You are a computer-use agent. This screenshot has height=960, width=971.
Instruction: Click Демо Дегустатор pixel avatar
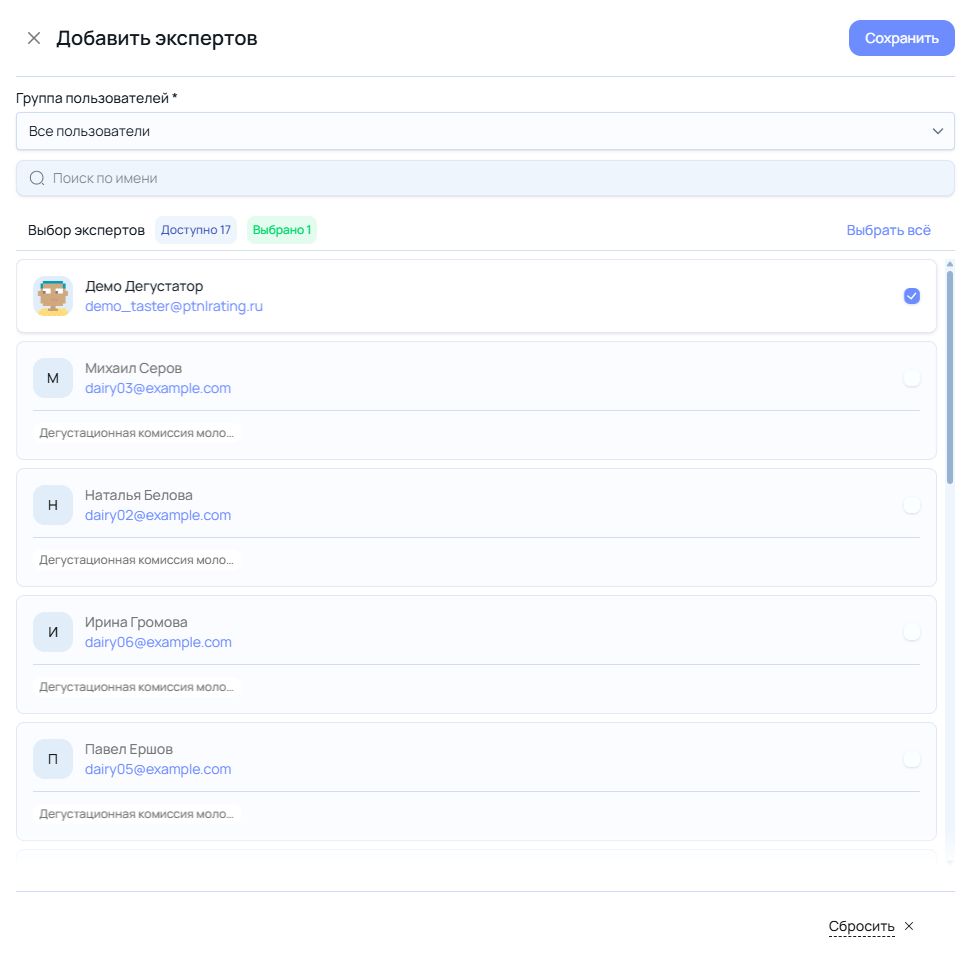click(x=53, y=296)
